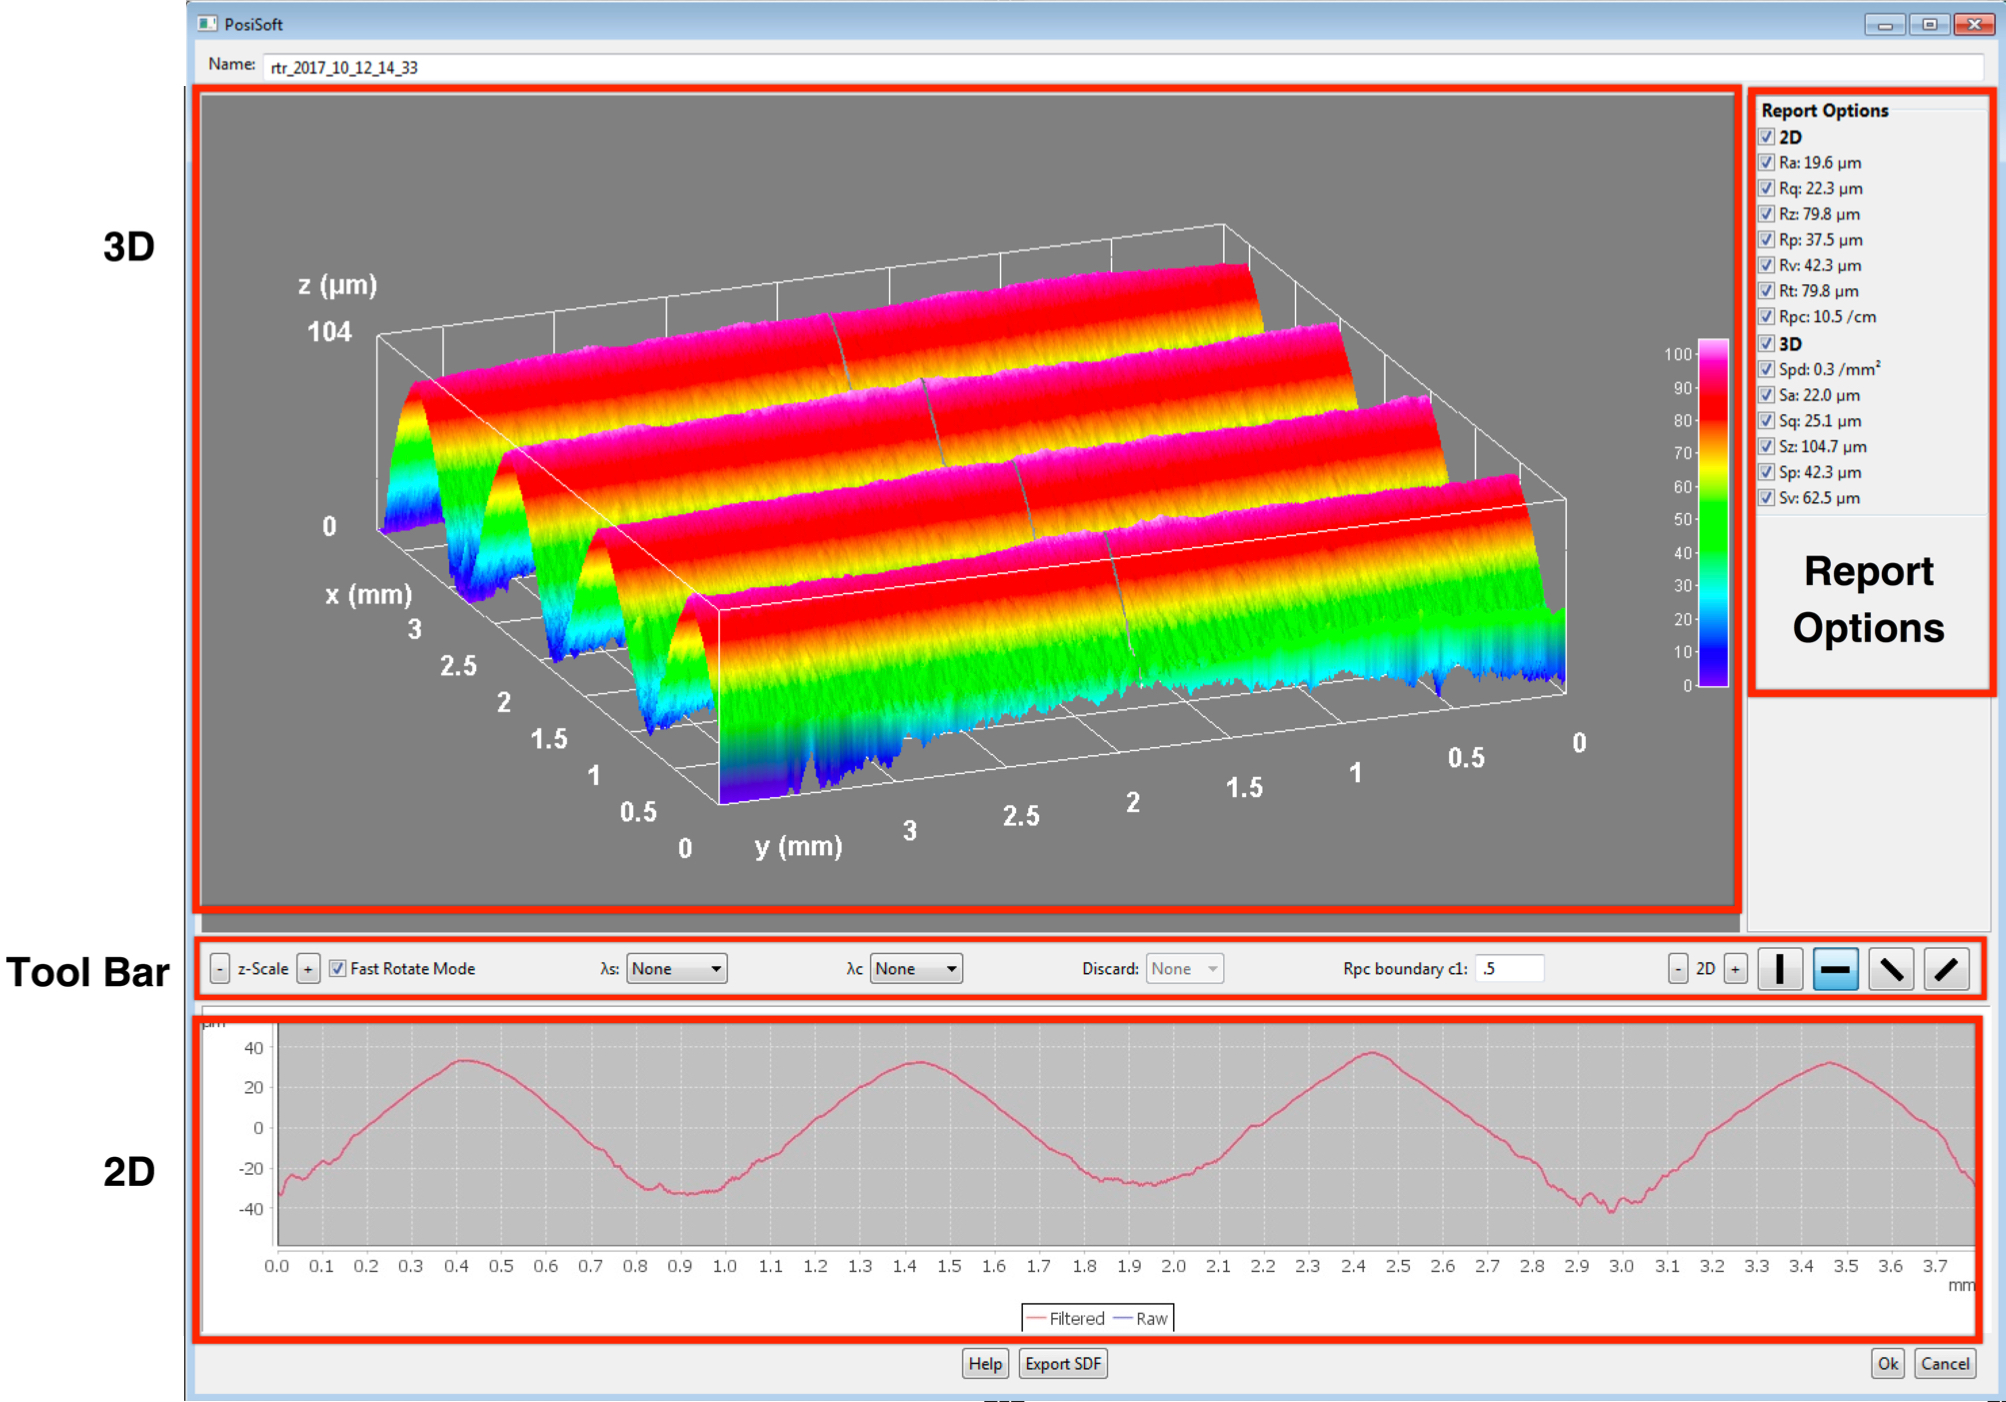Screen dimensions: 2006x1402
Task: Open the Discard dropdown
Action: pos(1184,968)
